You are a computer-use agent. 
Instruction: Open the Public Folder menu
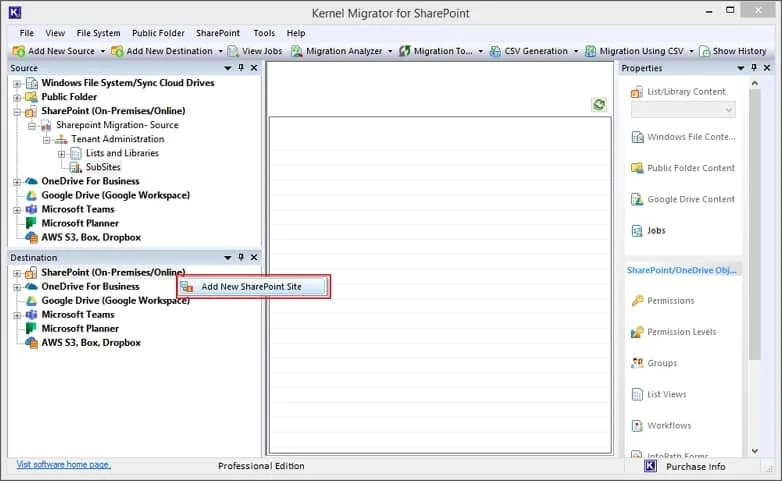(x=158, y=33)
